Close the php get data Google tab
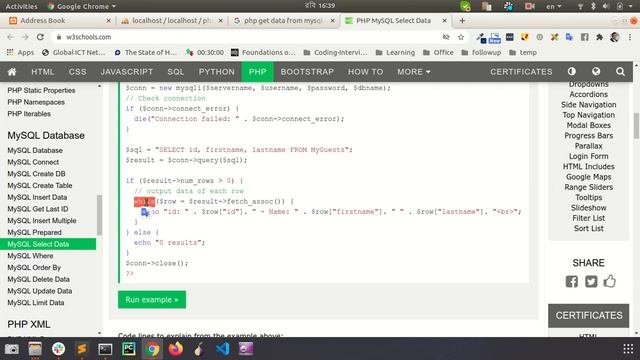The image size is (640, 360). tap(333, 20)
